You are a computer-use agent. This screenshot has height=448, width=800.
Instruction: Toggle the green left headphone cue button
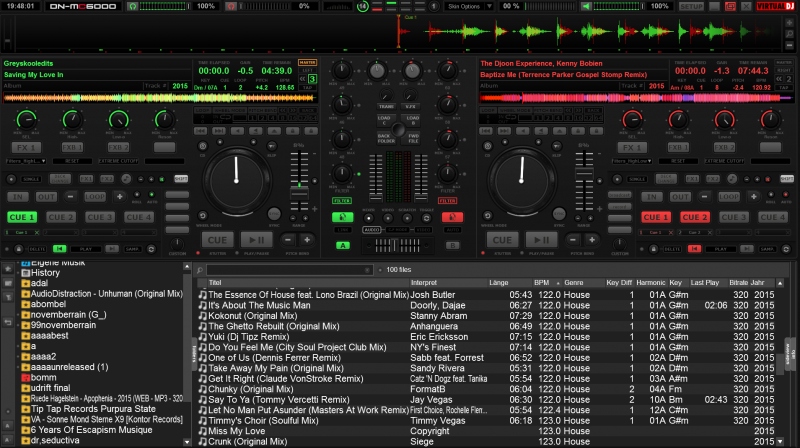[342, 217]
